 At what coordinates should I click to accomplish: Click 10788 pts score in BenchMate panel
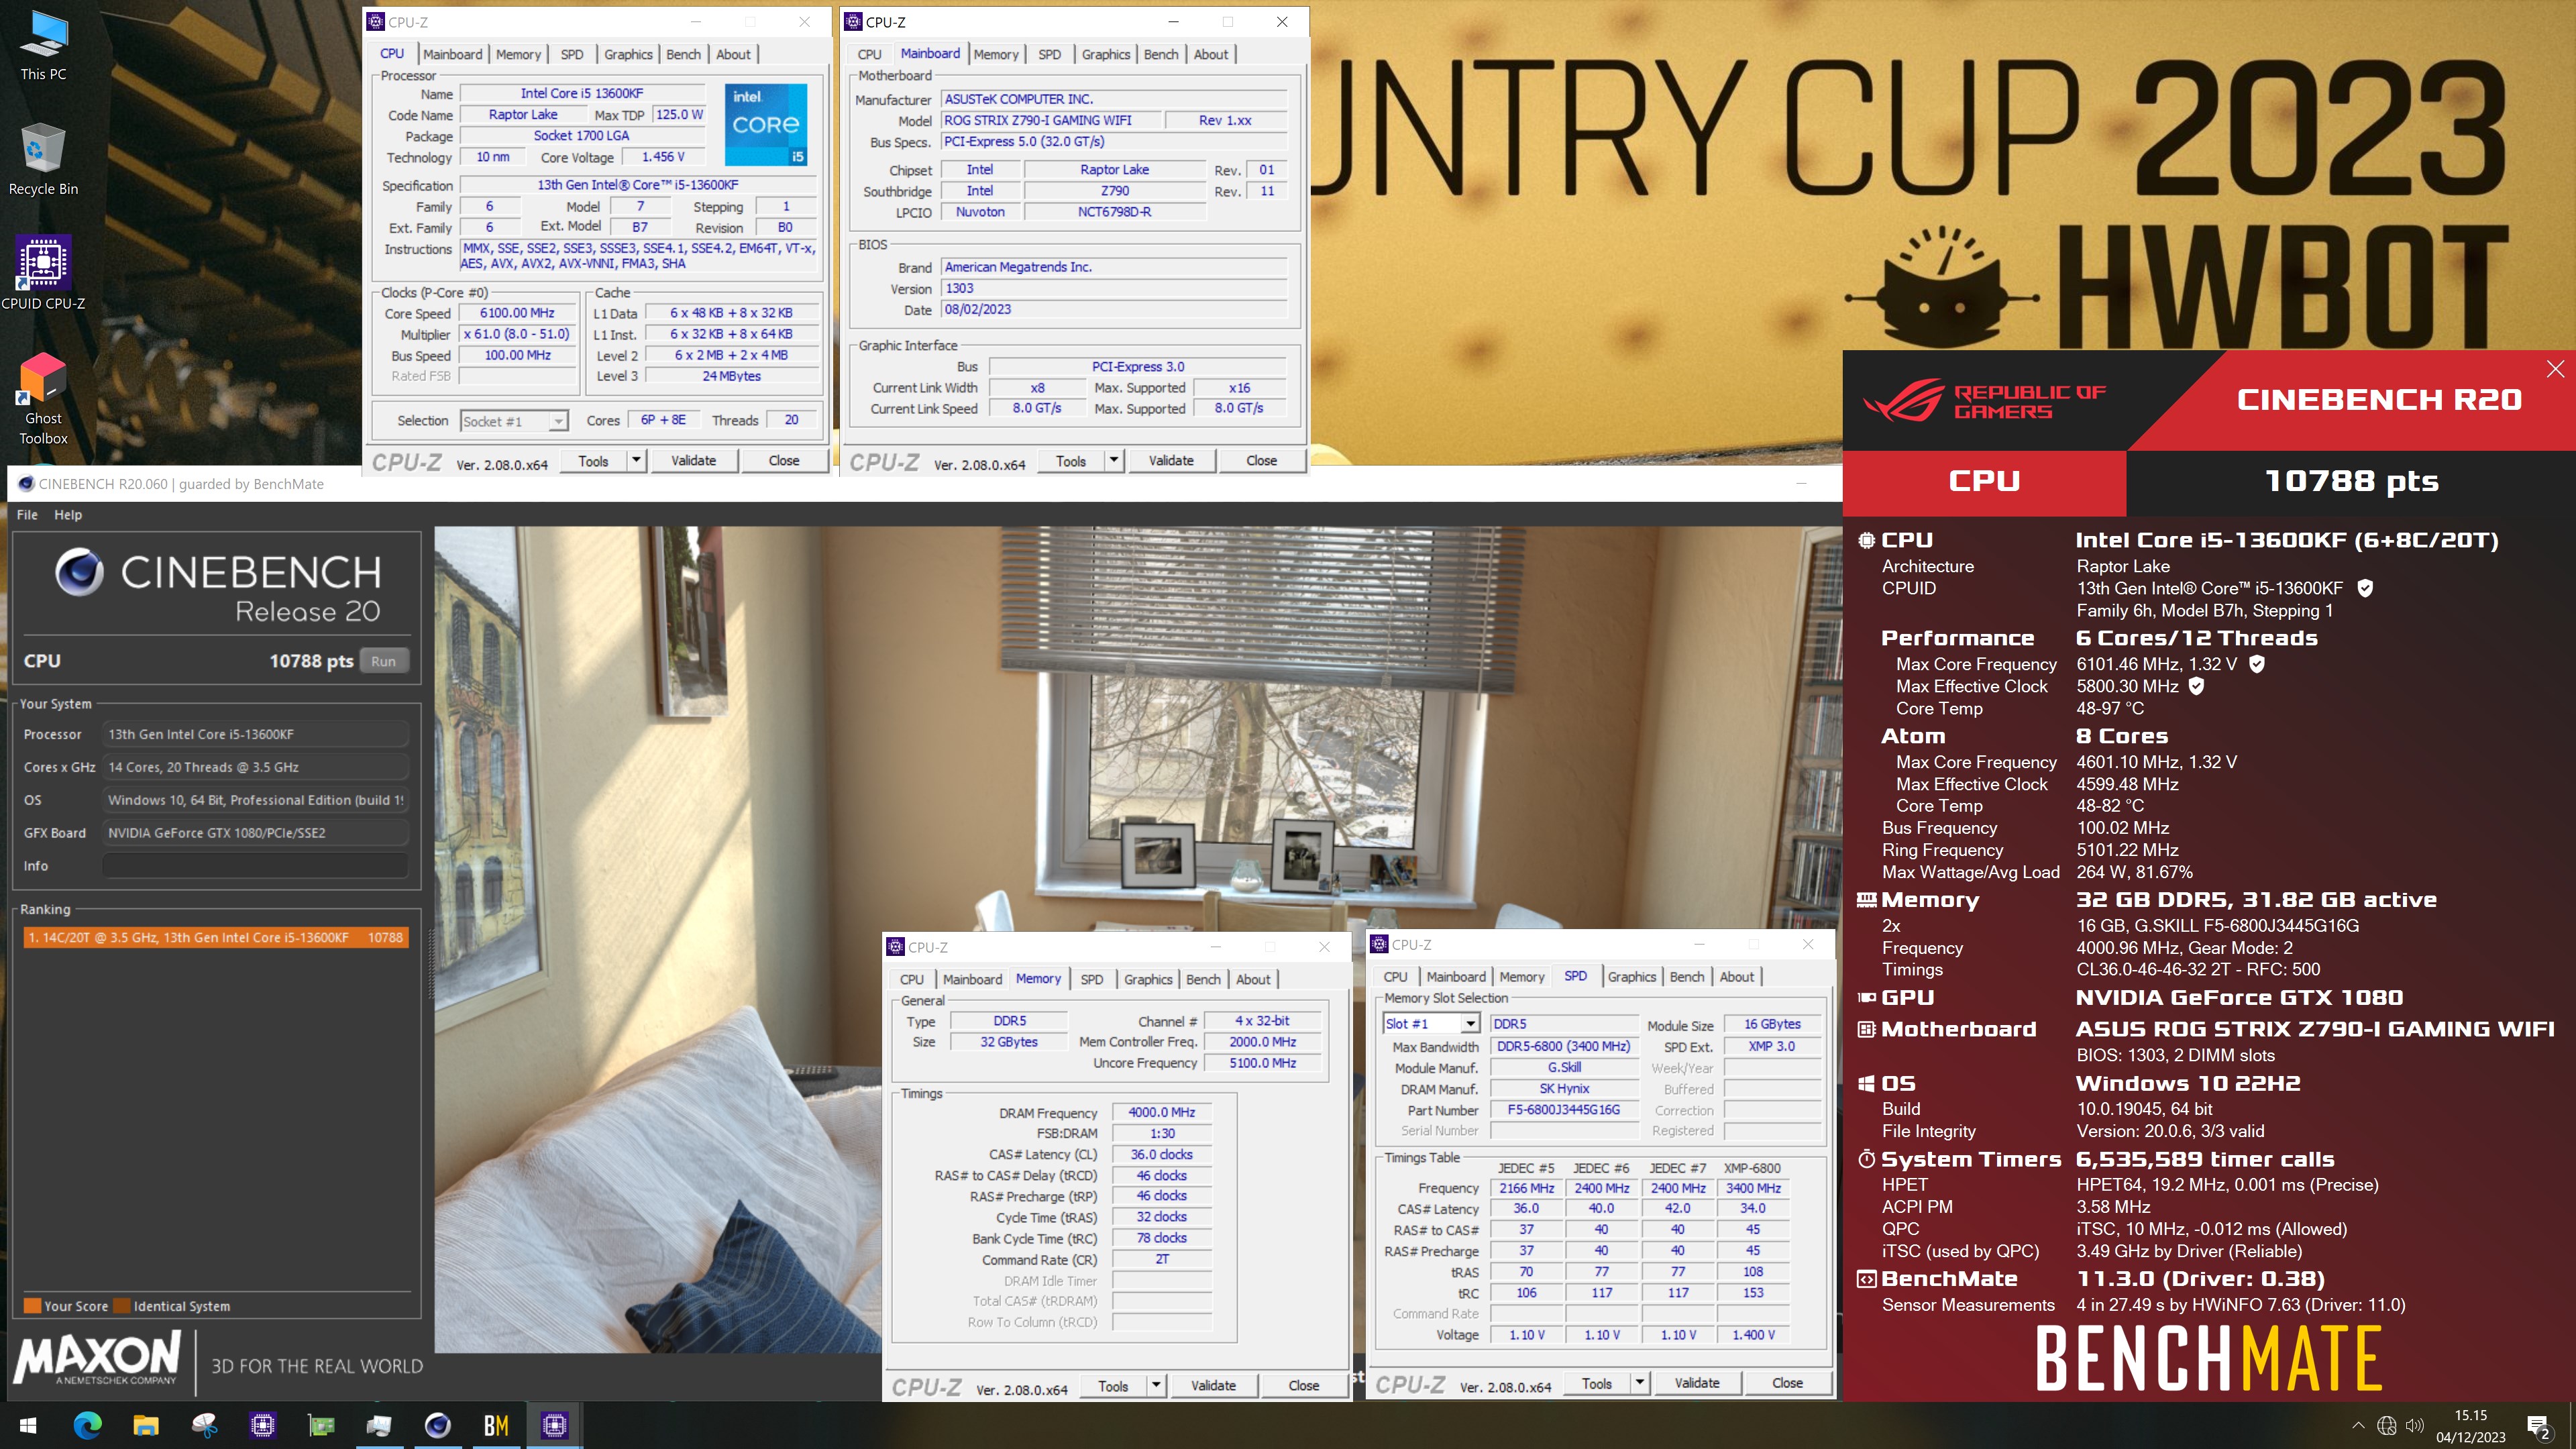[2351, 481]
